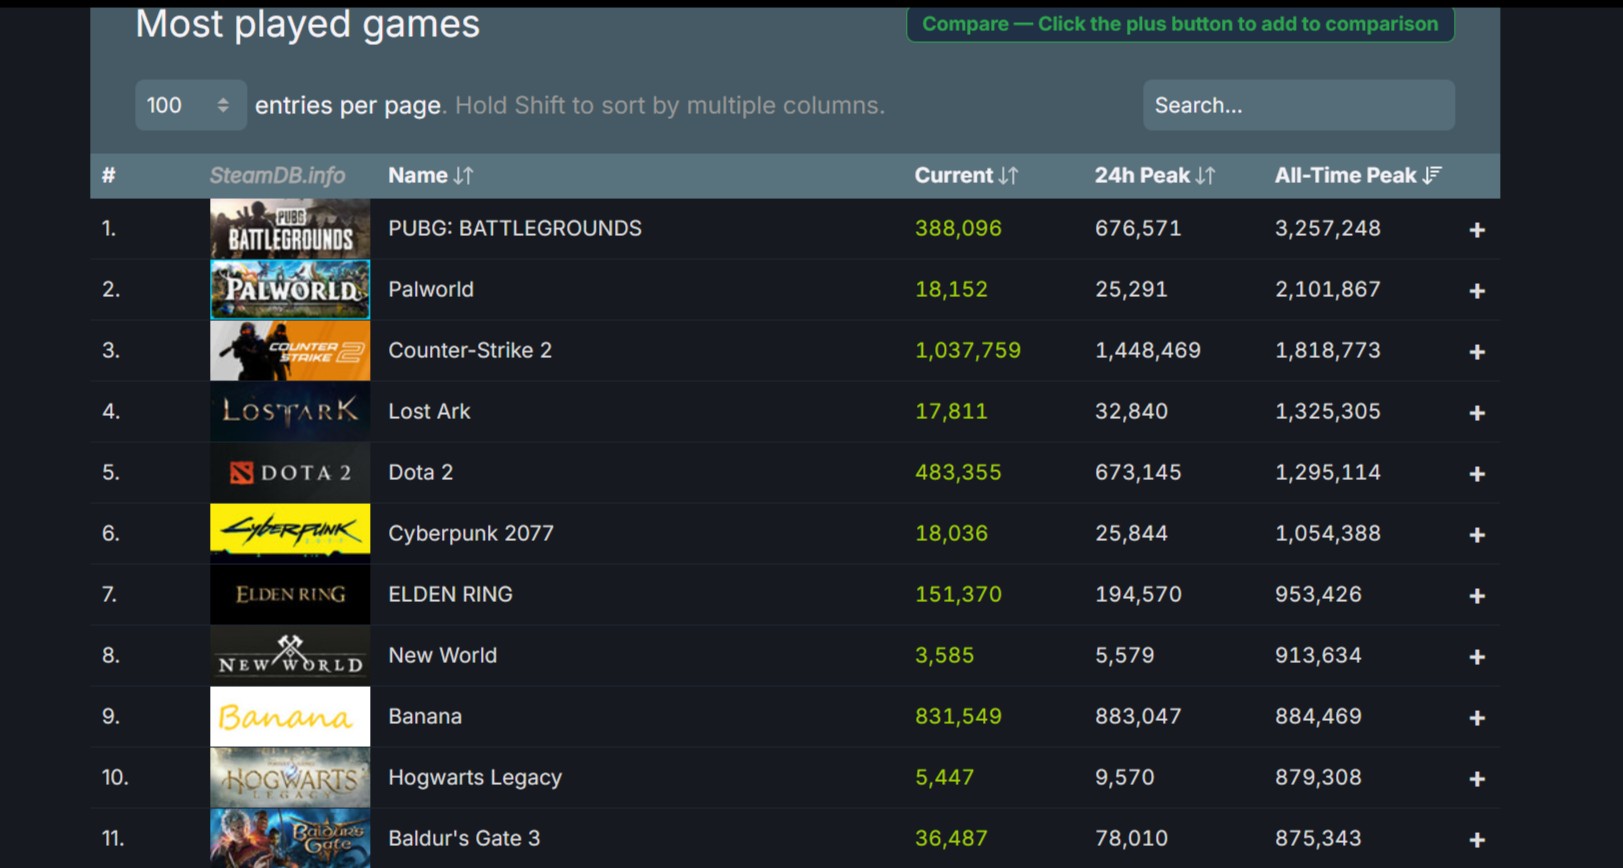The width and height of the screenshot is (1623, 868).
Task: Click all-time peak value 875,343
Action: pyautogui.click(x=1318, y=839)
